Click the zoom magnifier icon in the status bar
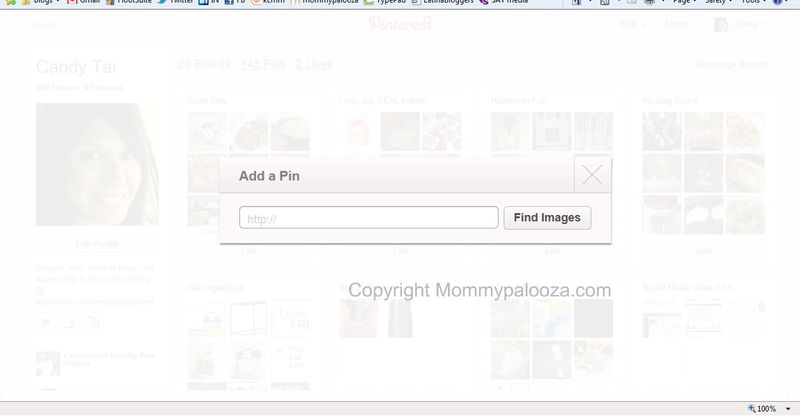800x416 pixels. coord(752,409)
